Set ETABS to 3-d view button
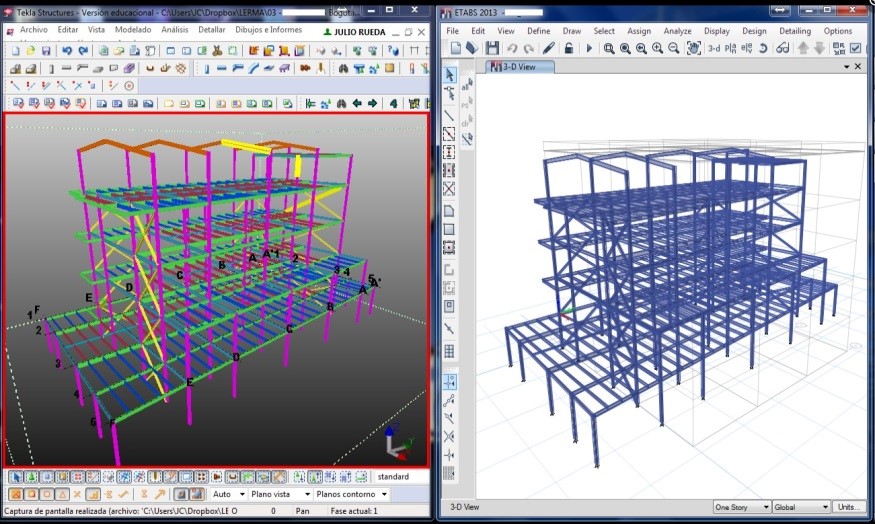Screen dimensions: 875x524 tap(714, 49)
